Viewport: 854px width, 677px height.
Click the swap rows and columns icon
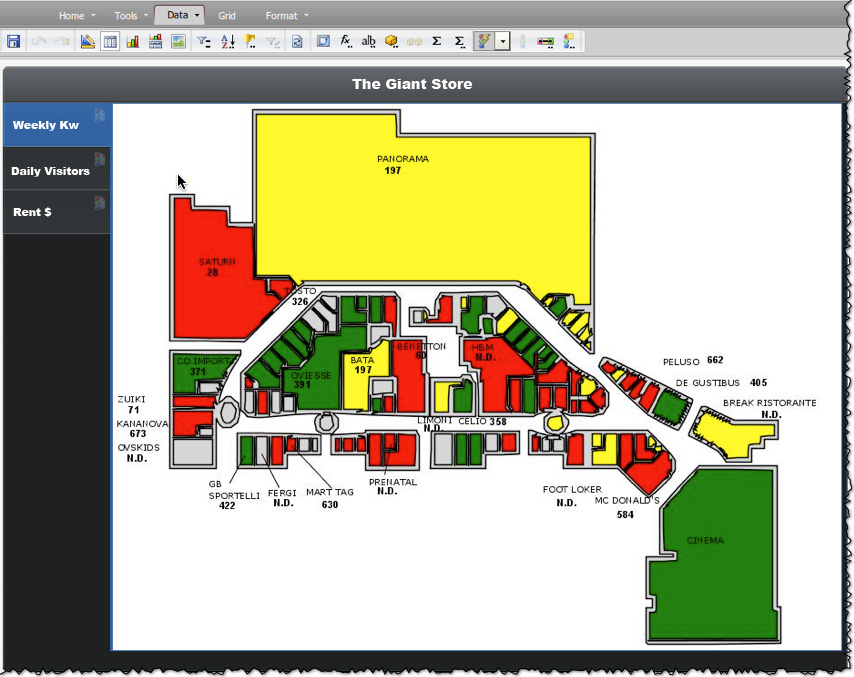click(x=323, y=41)
